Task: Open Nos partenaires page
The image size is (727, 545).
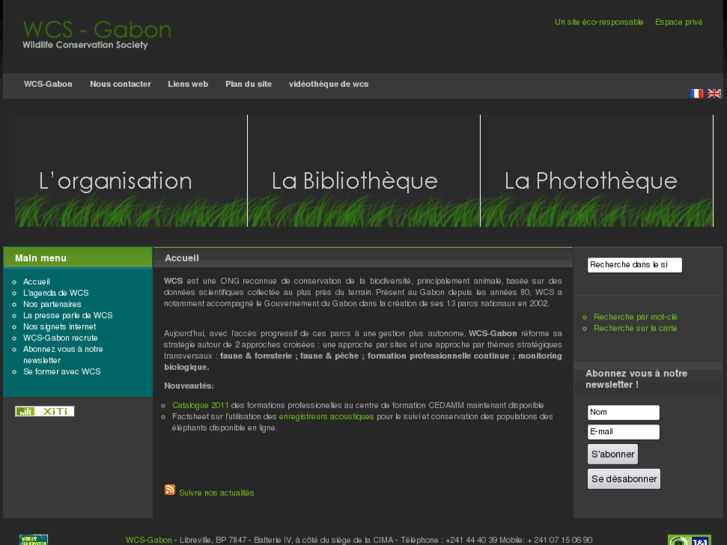Action: pos(52,304)
